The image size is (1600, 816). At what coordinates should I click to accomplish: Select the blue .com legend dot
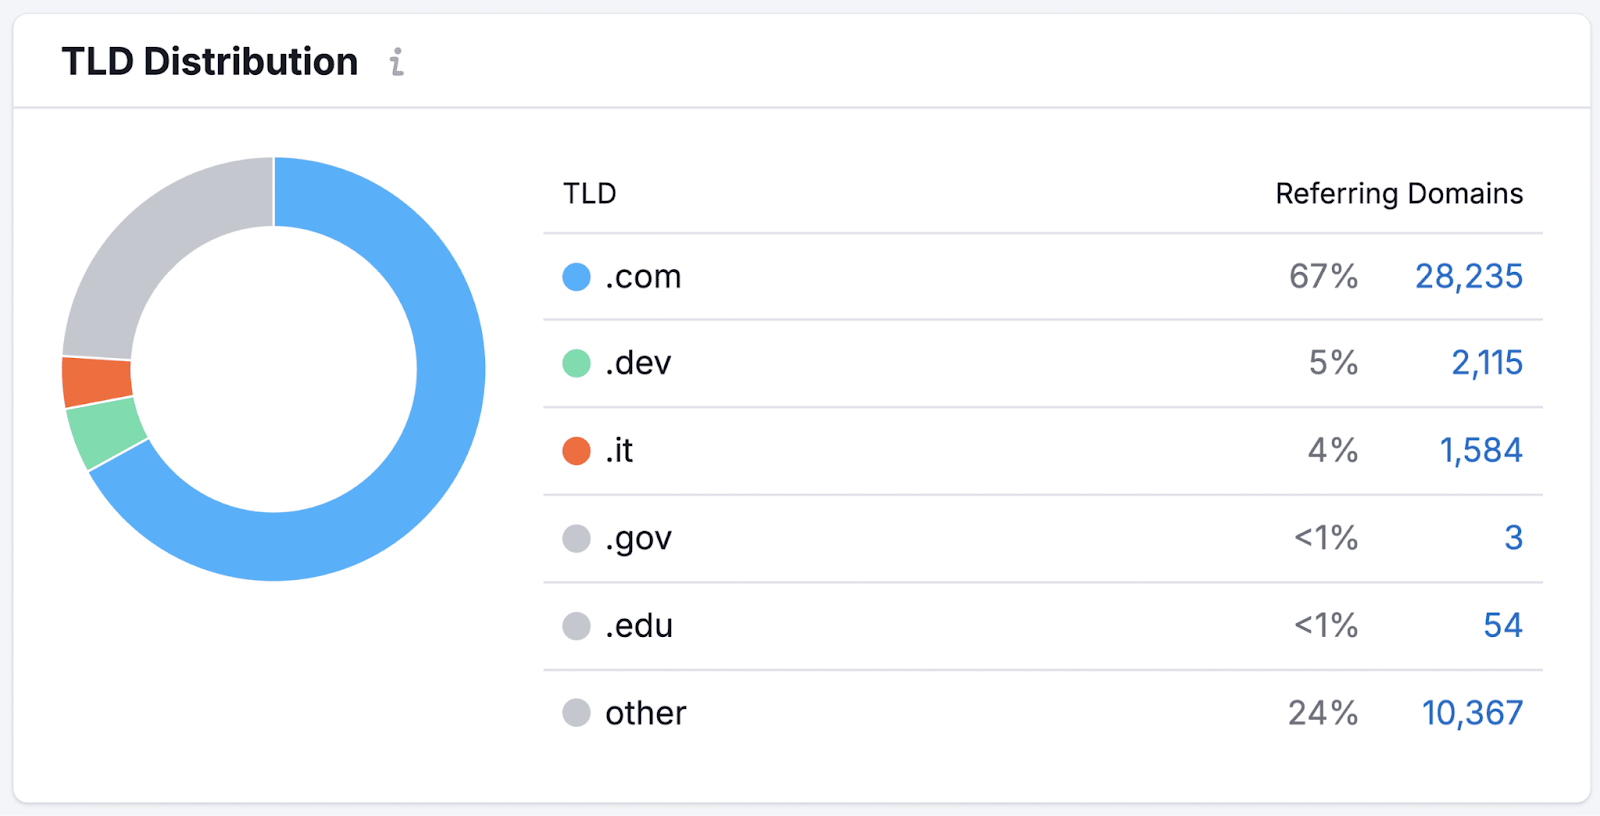coord(576,276)
